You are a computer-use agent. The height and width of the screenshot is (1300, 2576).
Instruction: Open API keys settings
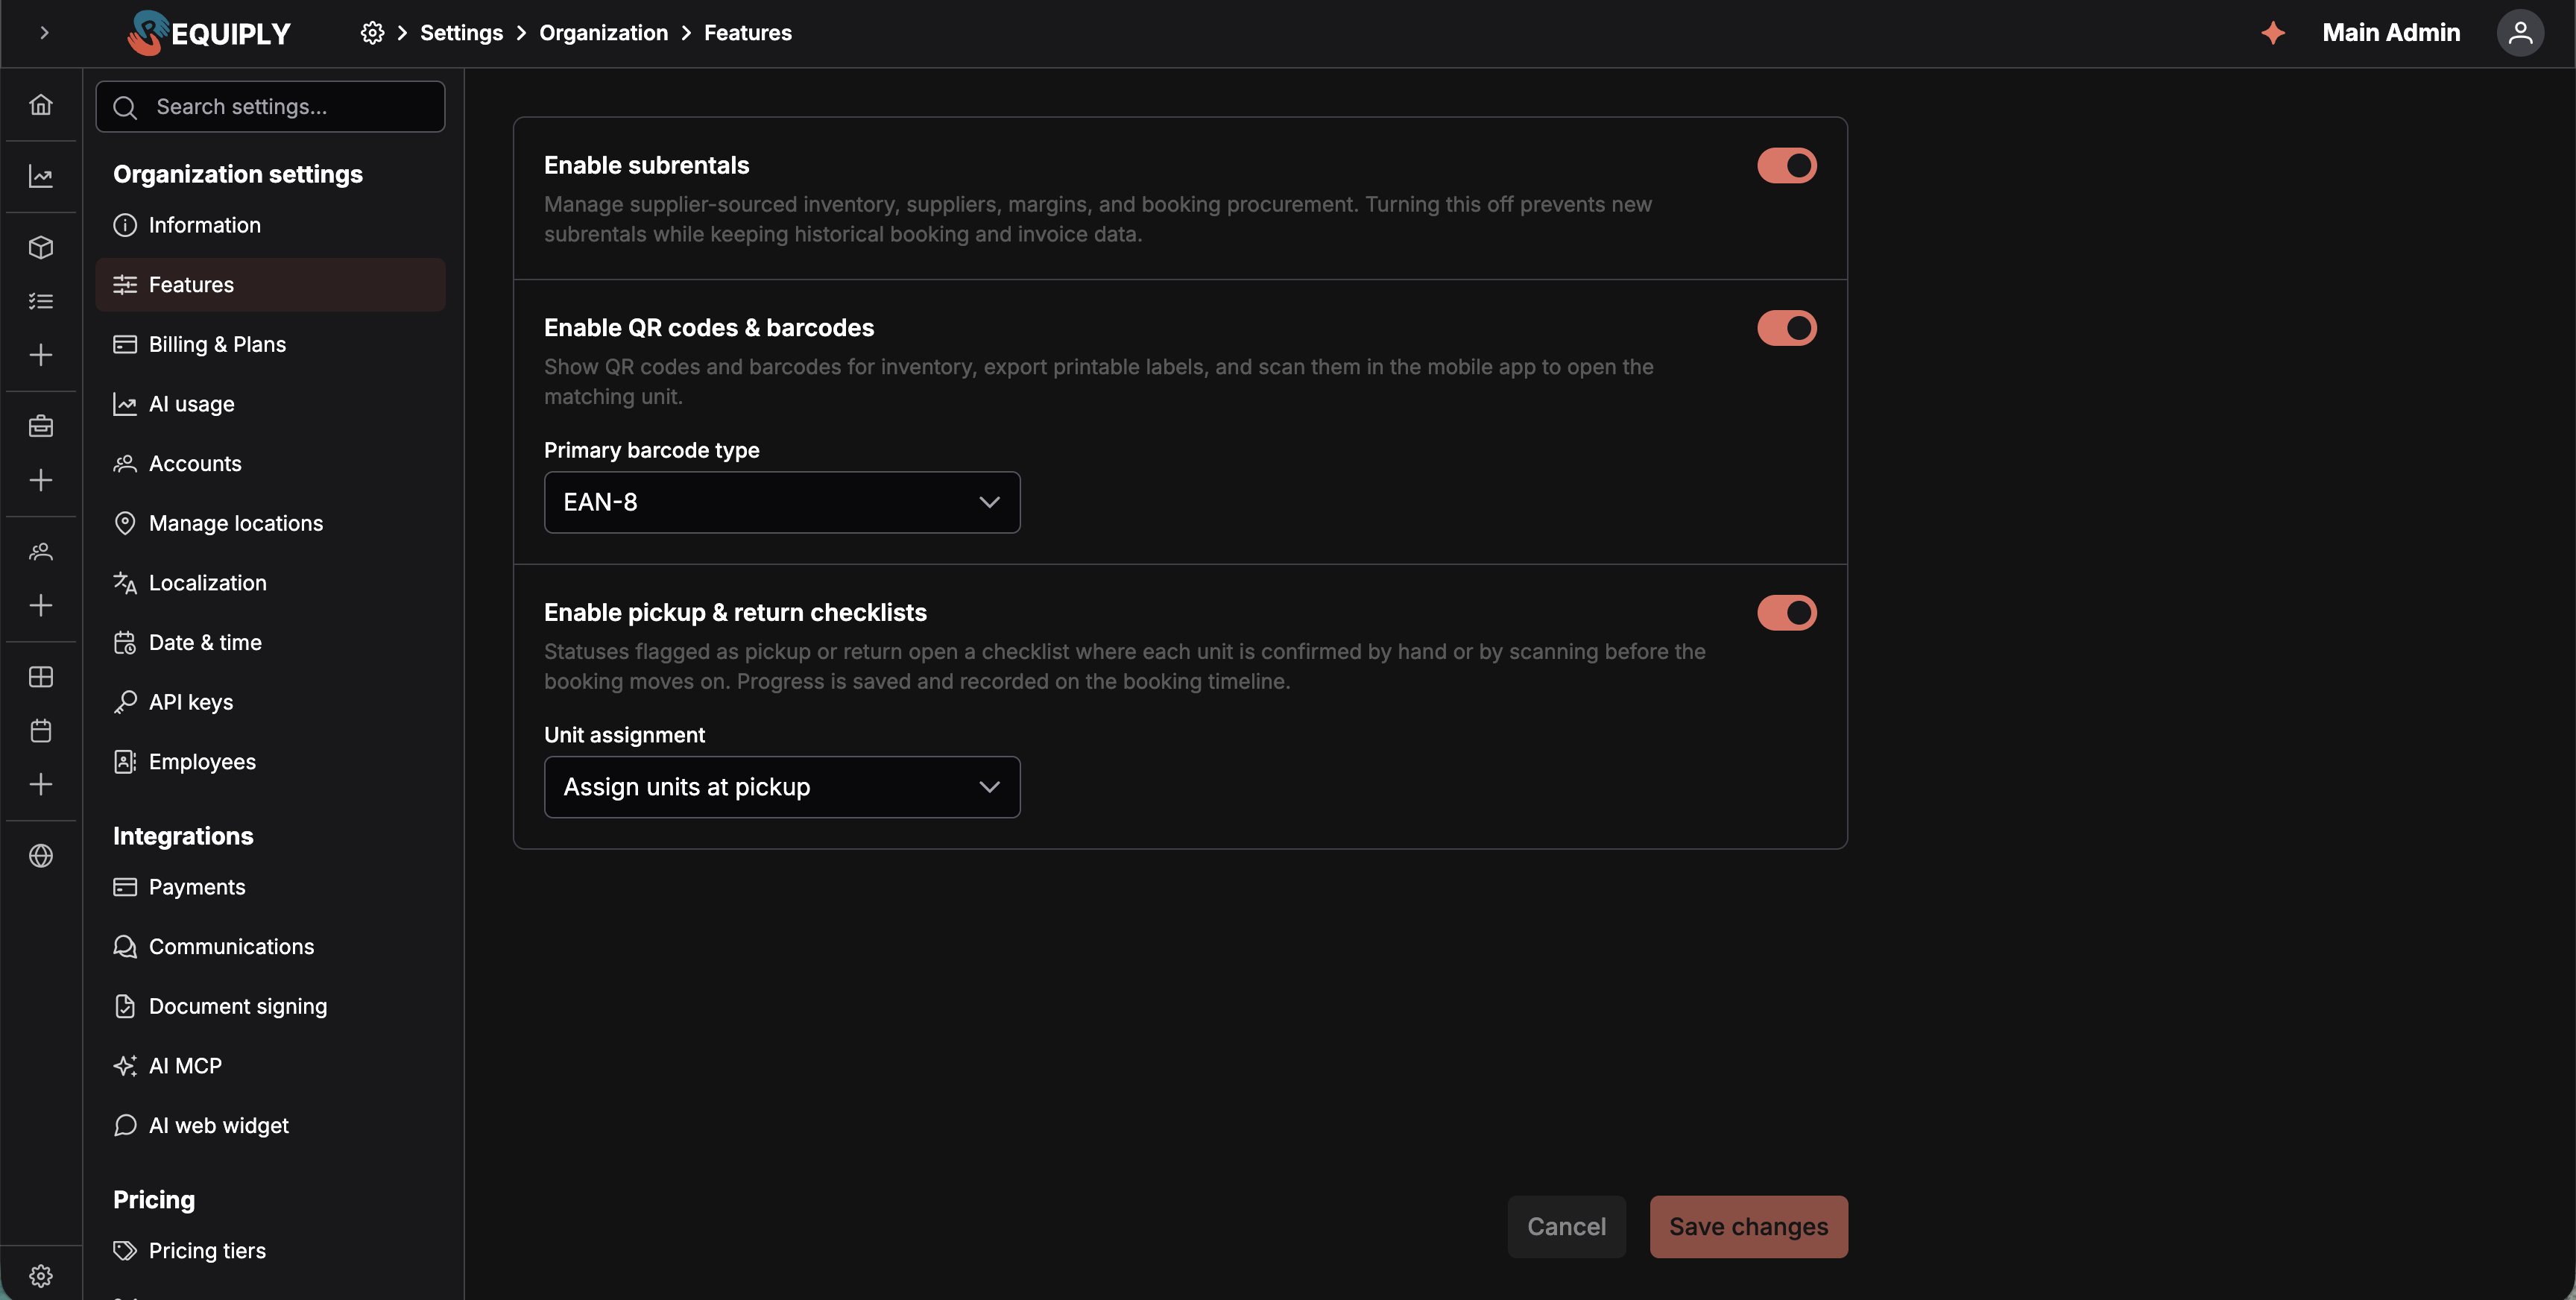tap(270, 702)
